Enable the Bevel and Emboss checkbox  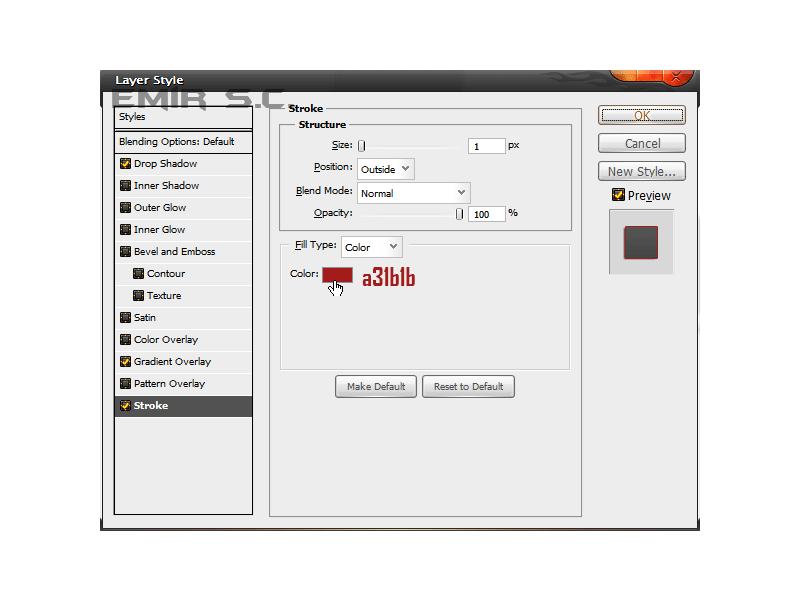125,252
